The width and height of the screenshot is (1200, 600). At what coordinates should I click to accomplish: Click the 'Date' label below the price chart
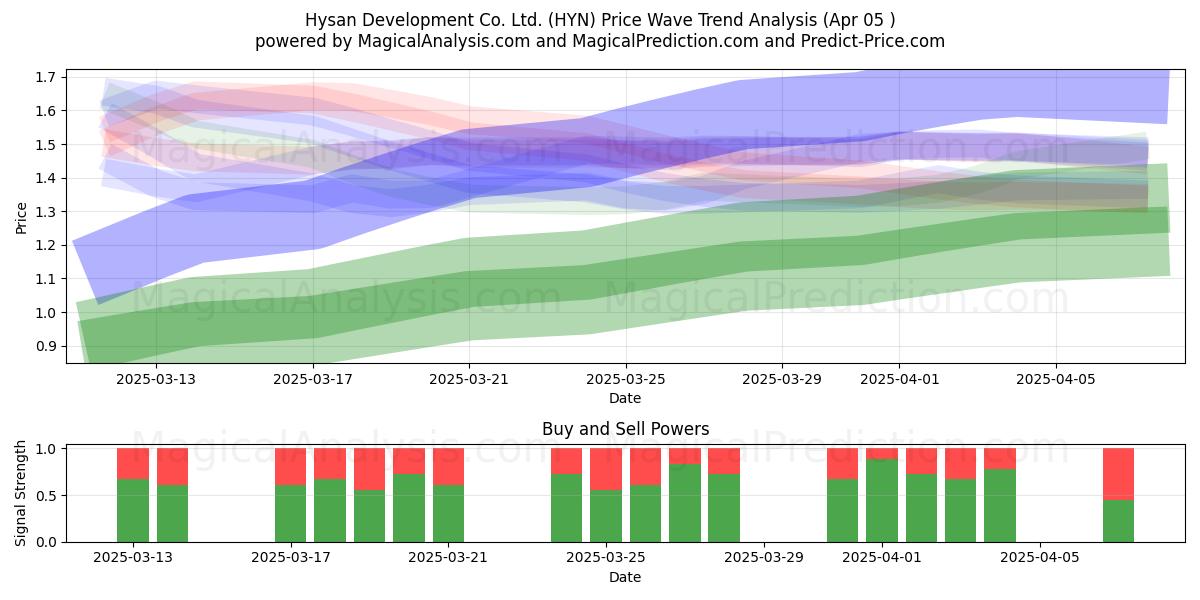[625, 398]
